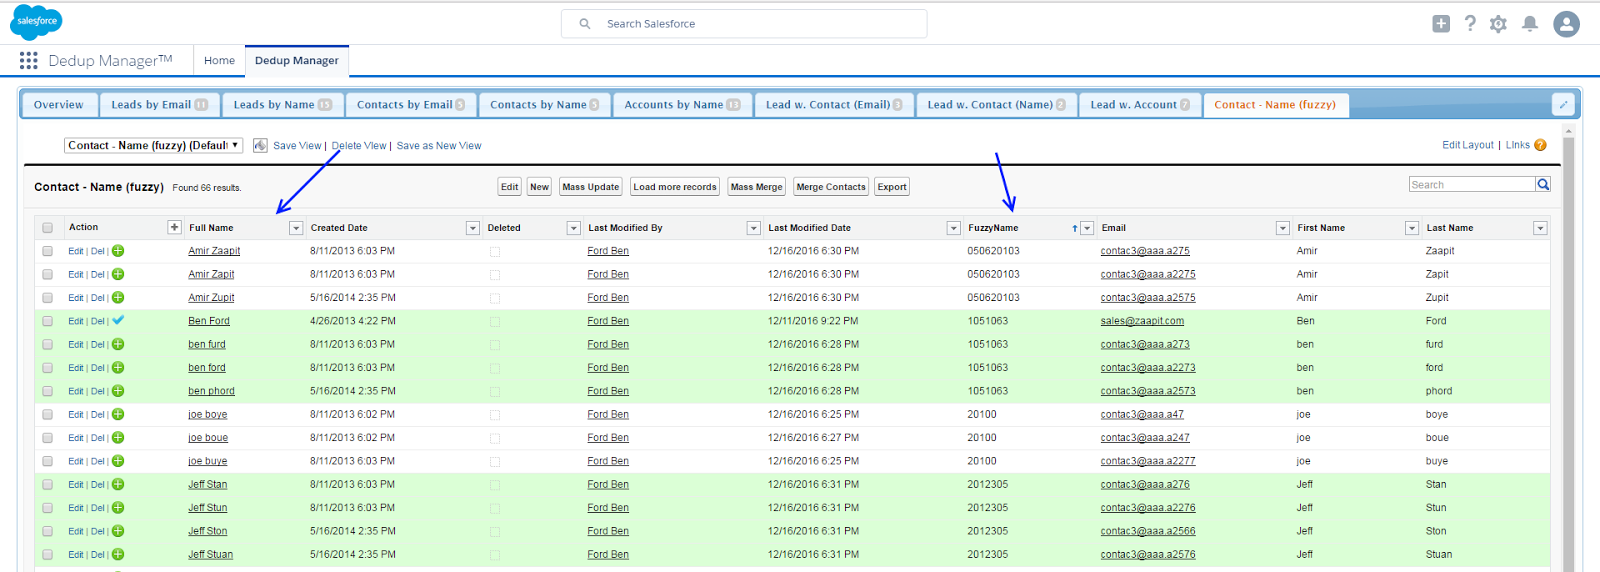
Task: Click the expand view icon beside tabs
Action: pos(1563,104)
